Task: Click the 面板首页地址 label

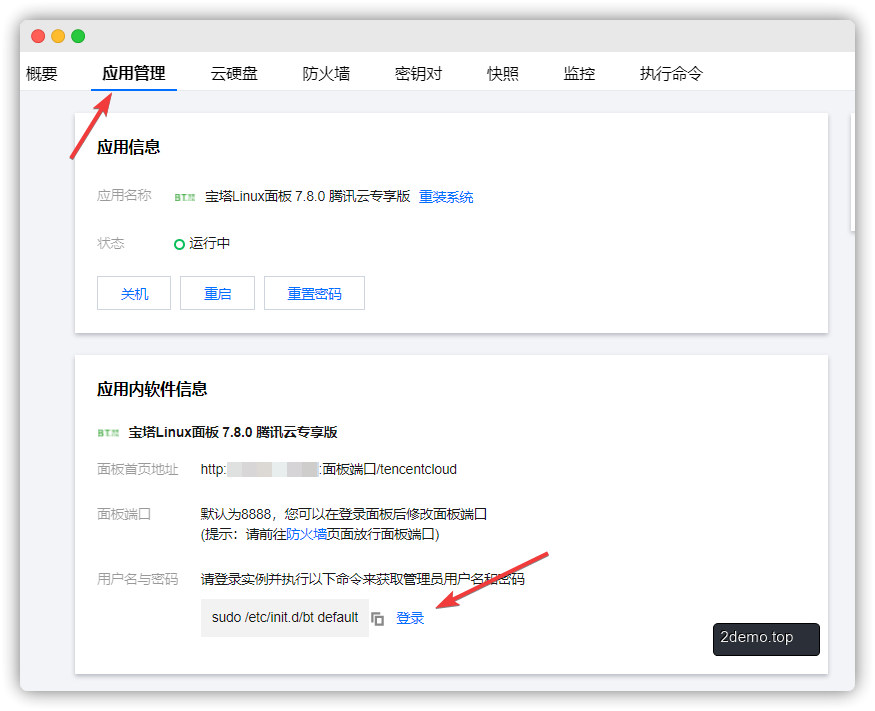Action: pos(138,469)
